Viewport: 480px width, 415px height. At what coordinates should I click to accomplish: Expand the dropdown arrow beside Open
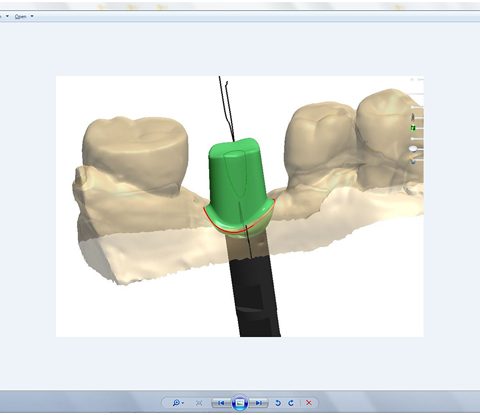(32, 16)
